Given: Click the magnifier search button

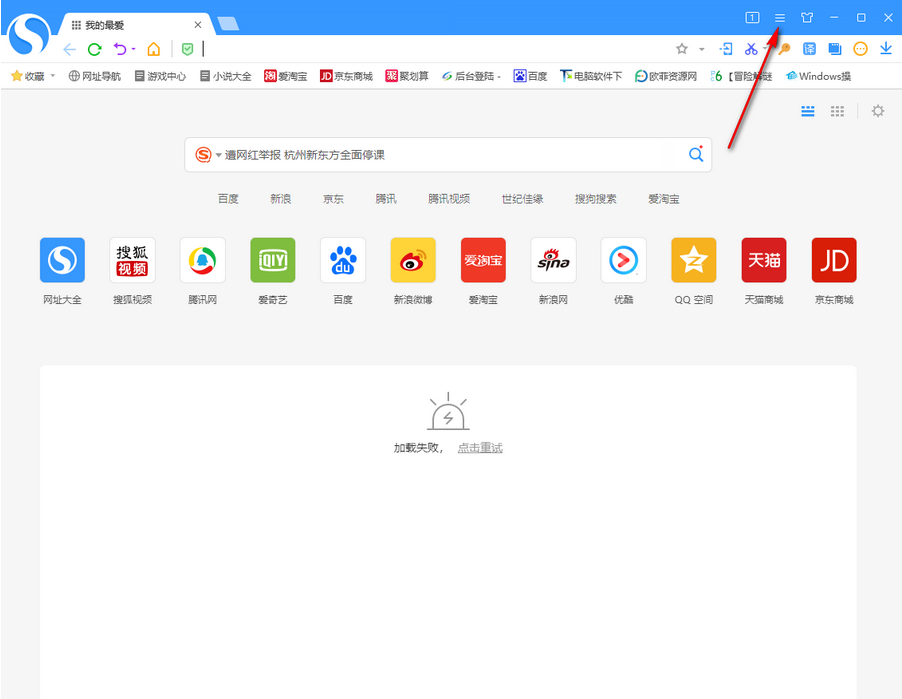Looking at the screenshot, I should point(696,154).
